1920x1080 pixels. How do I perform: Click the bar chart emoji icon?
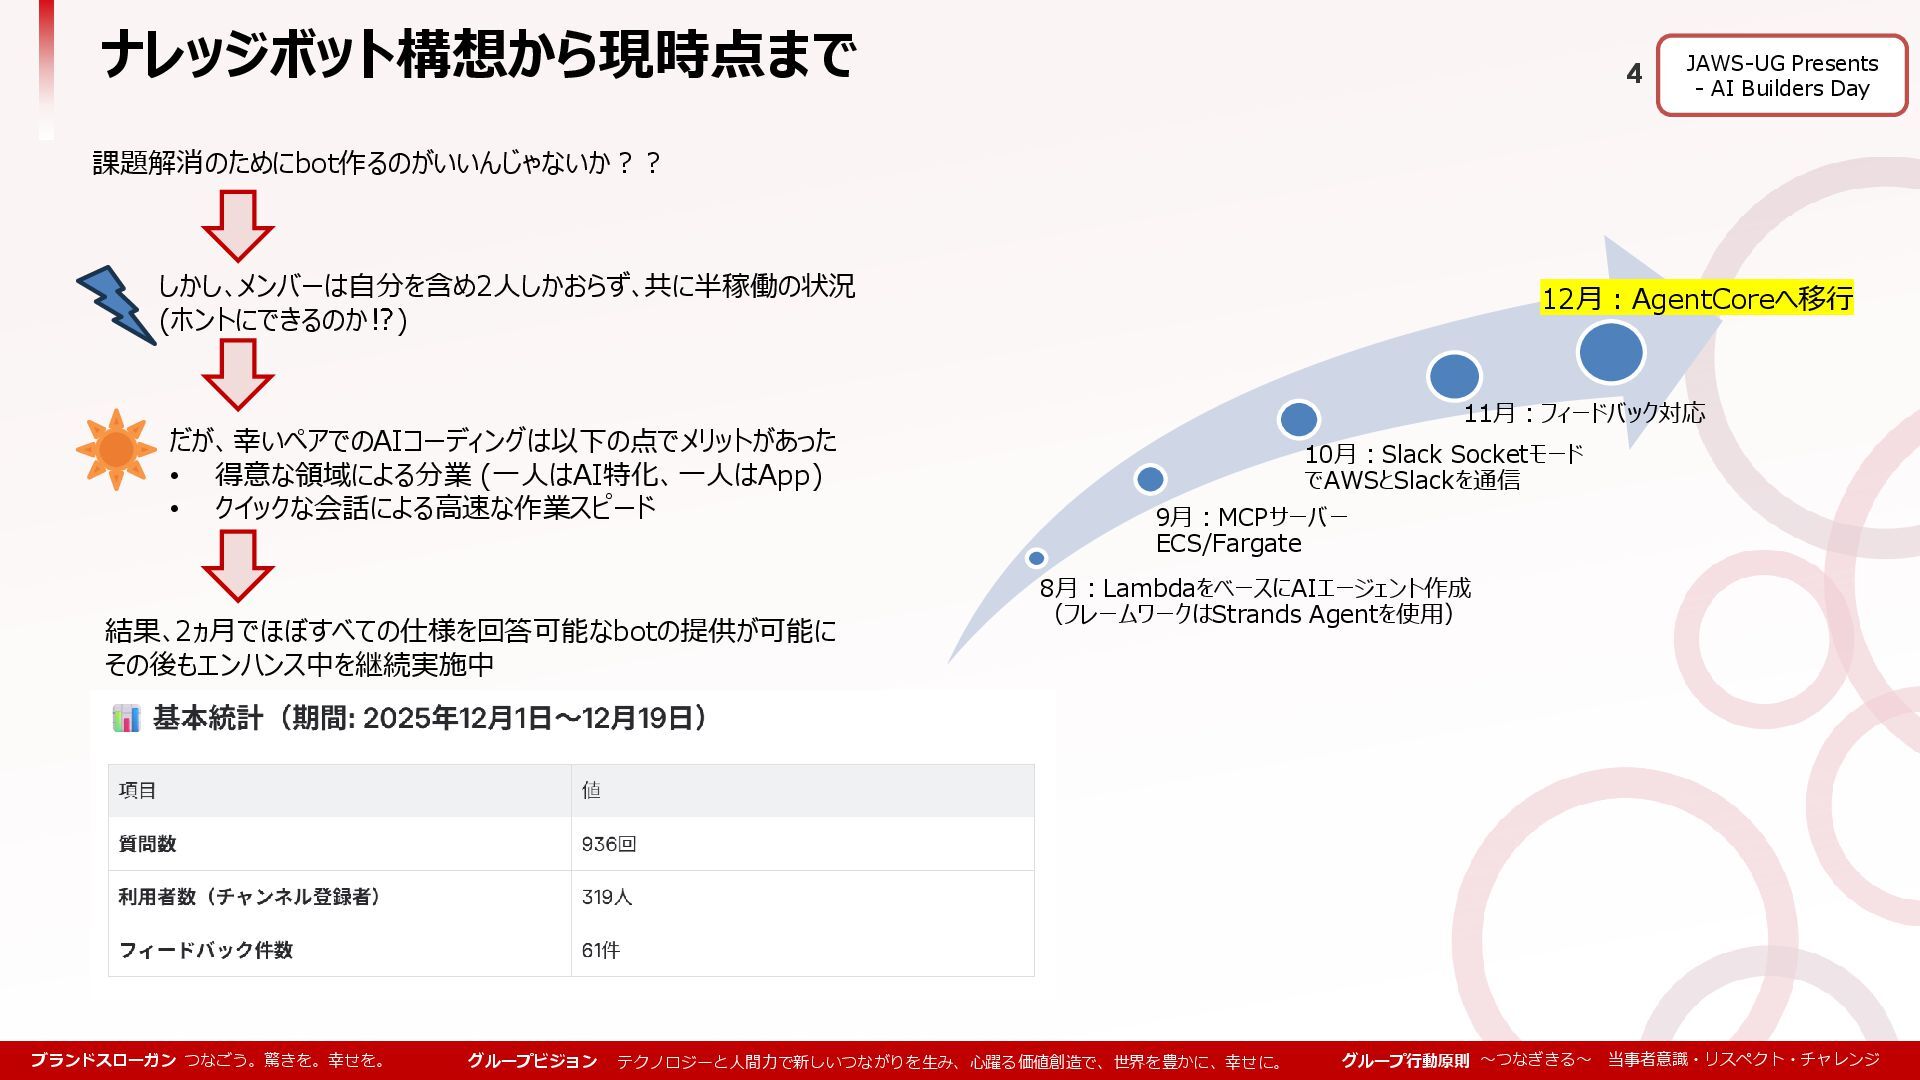point(126,718)
